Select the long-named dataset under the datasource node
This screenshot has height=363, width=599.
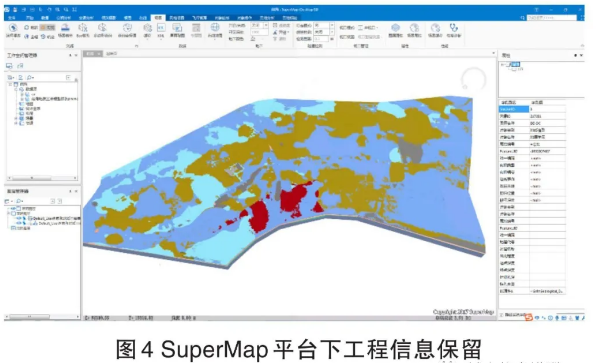[x=54, y=99]
